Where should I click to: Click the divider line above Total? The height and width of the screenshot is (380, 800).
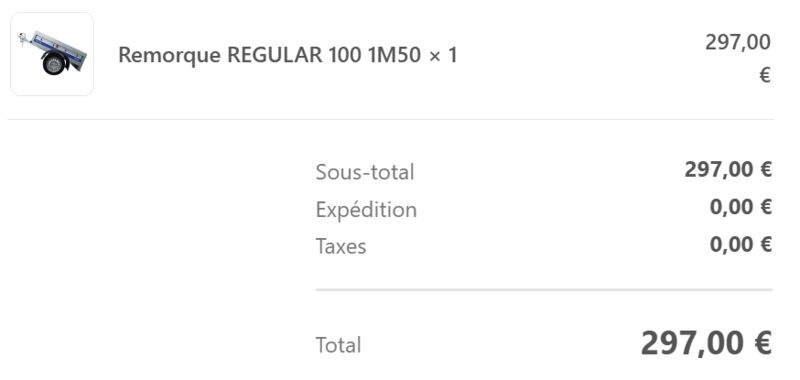click(x=544, y=290)
